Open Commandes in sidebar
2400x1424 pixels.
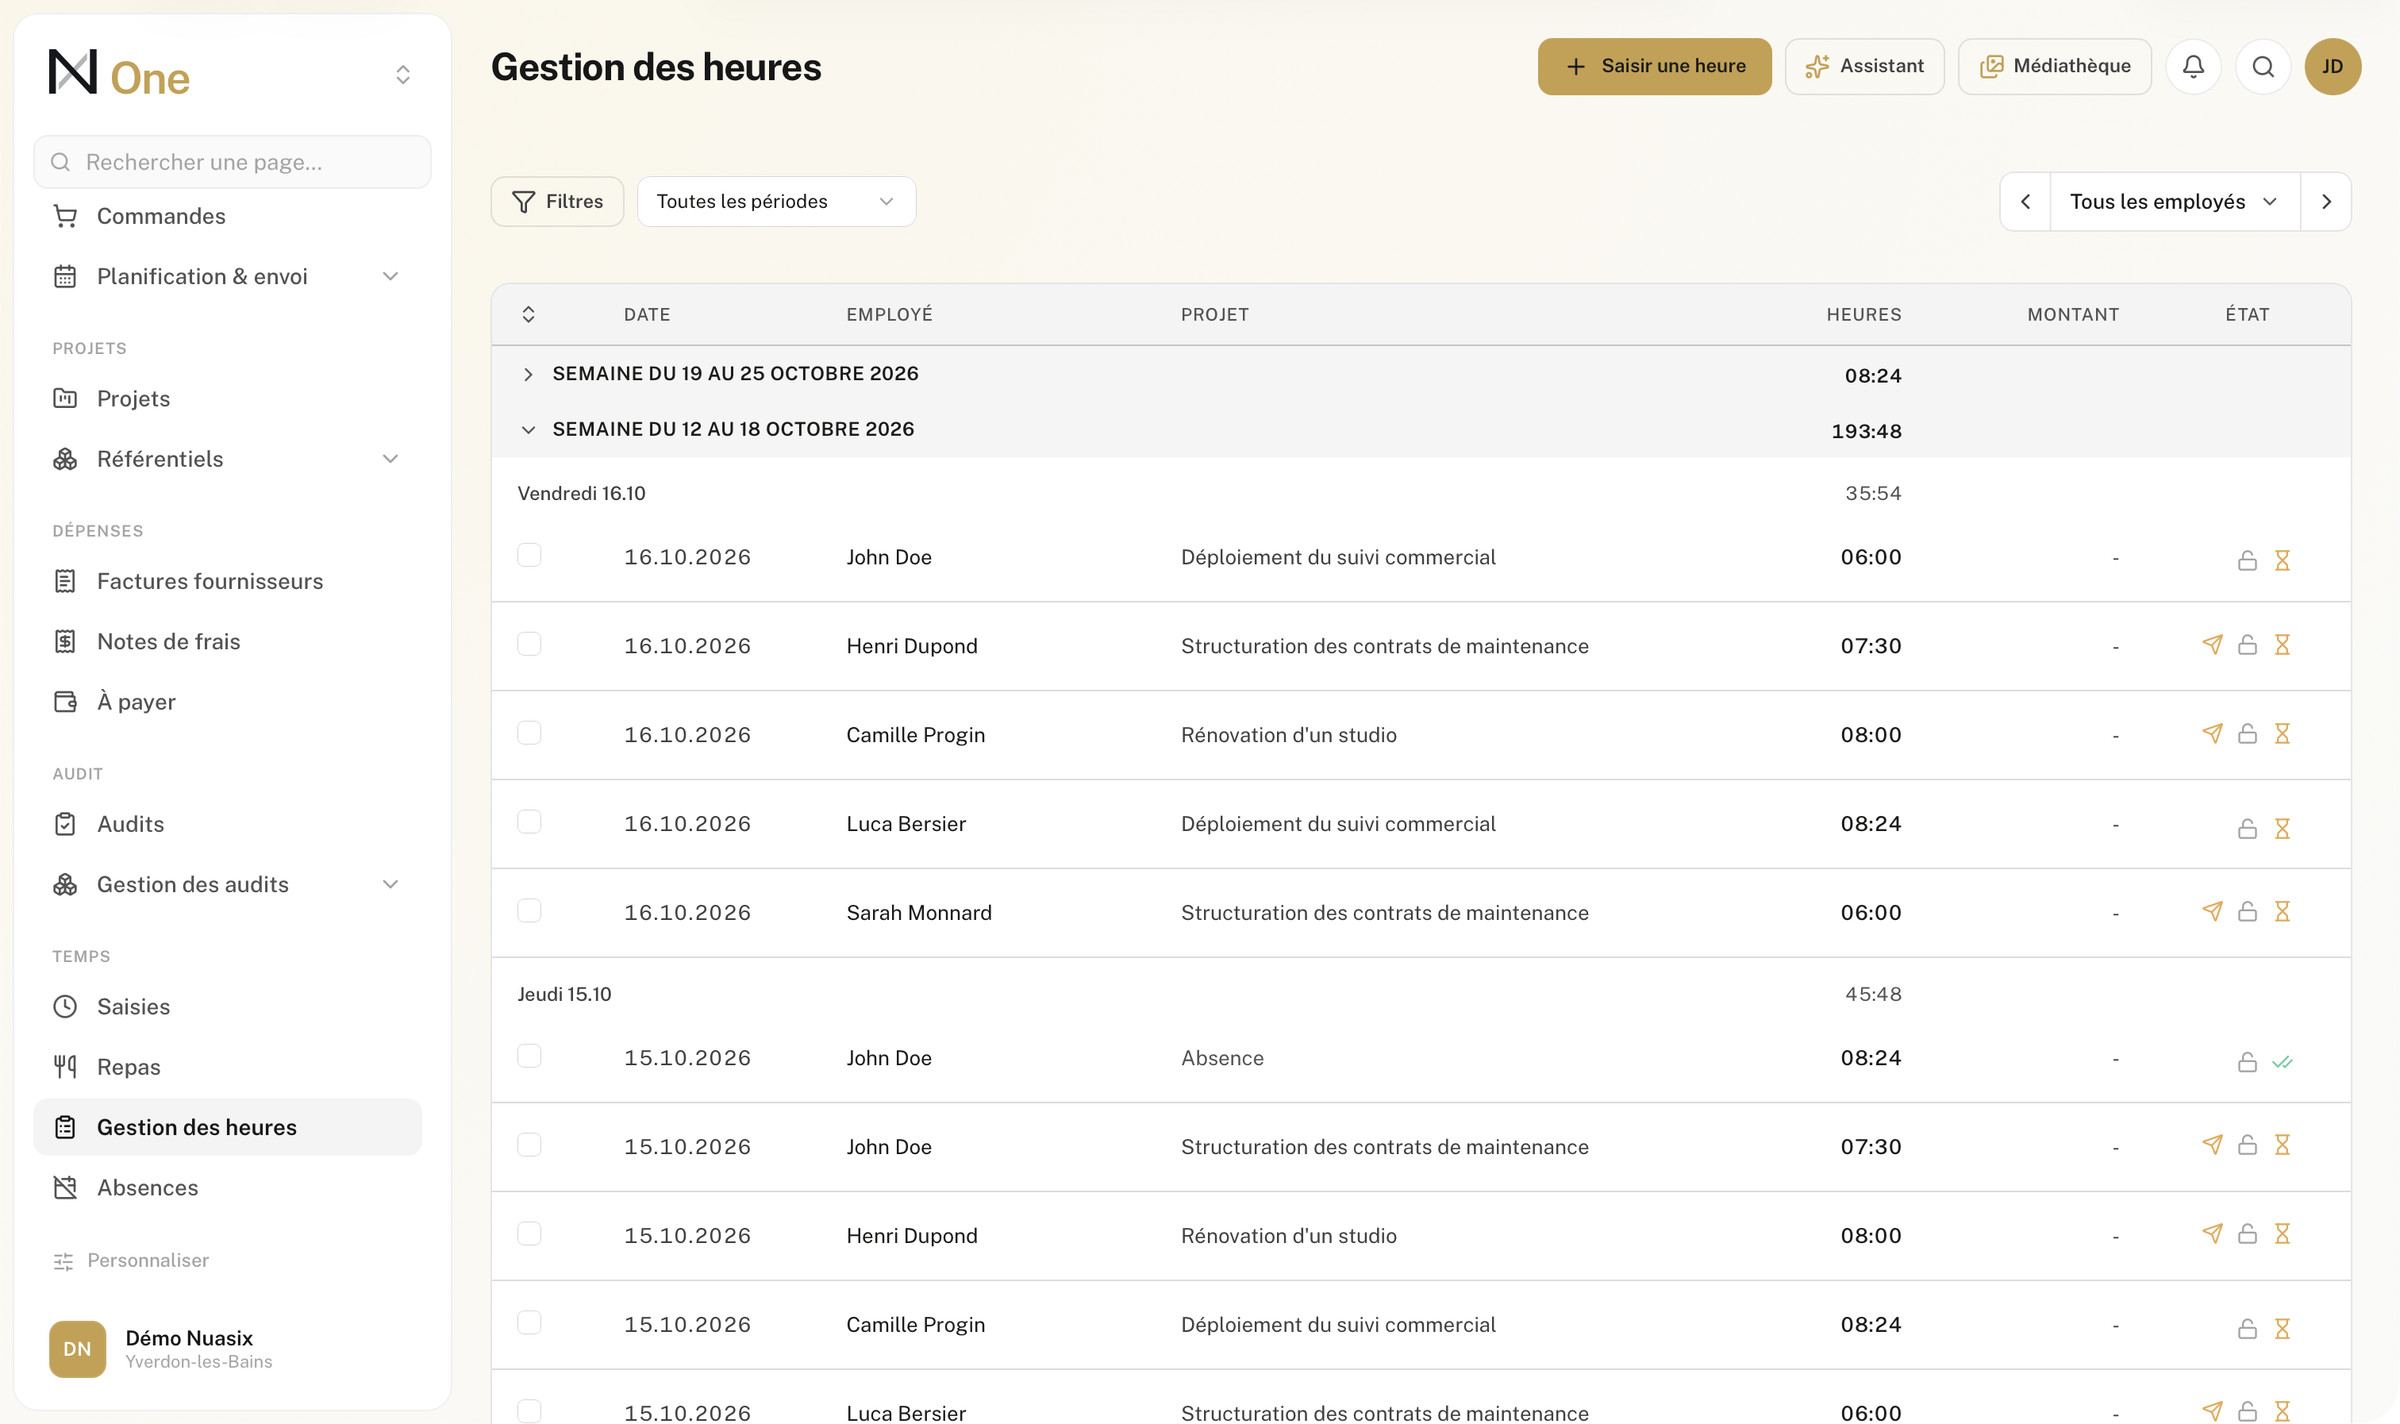point(228,216)
